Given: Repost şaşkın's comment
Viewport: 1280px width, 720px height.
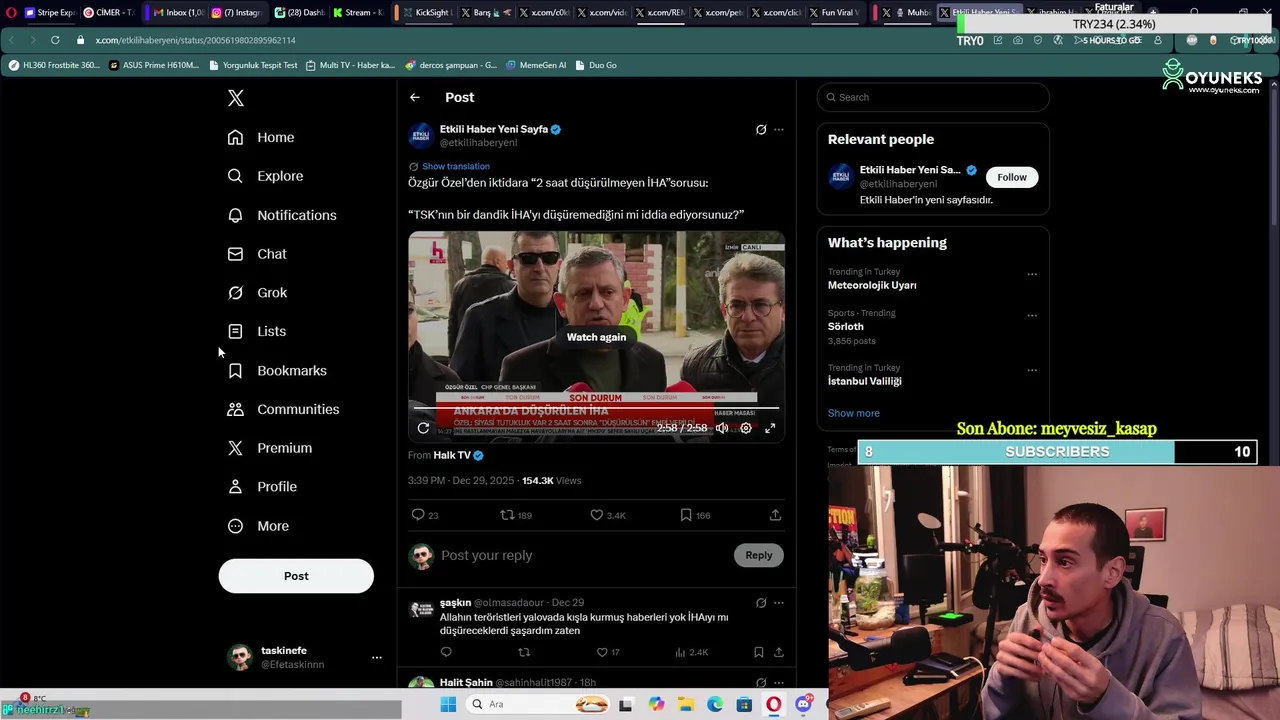Looking at the screenshot, I should tap(524, 652).
